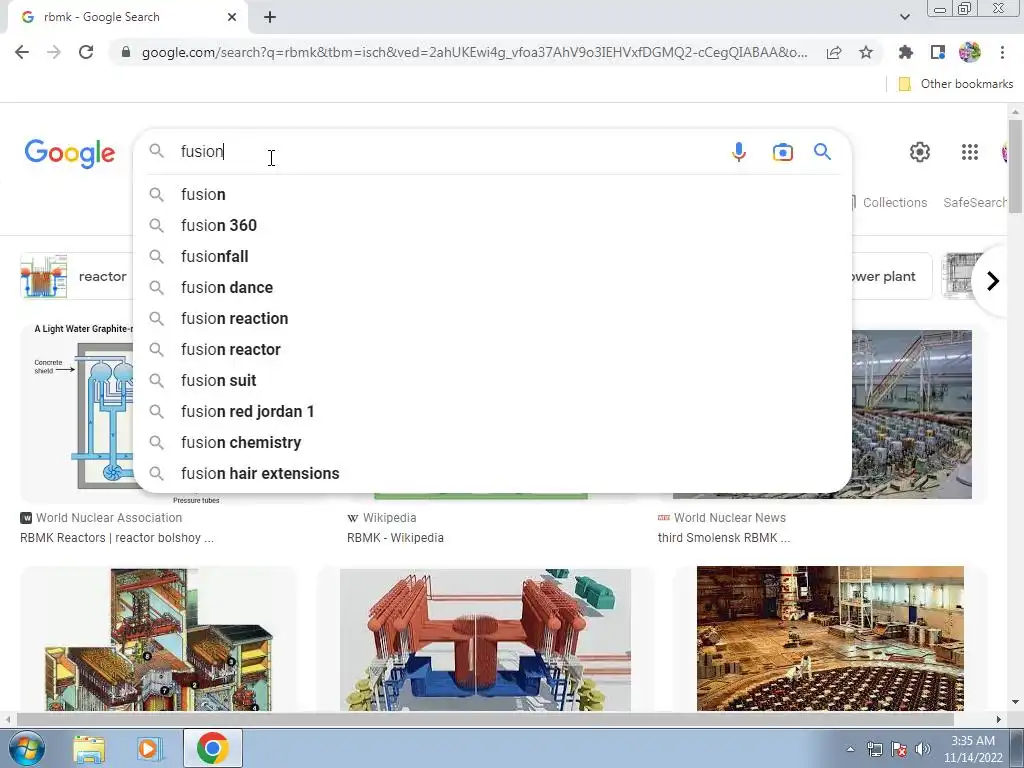Choose suggestion 'fusion hair extensions'
This screenshot has width=1024, height=768.
[492, 473]
